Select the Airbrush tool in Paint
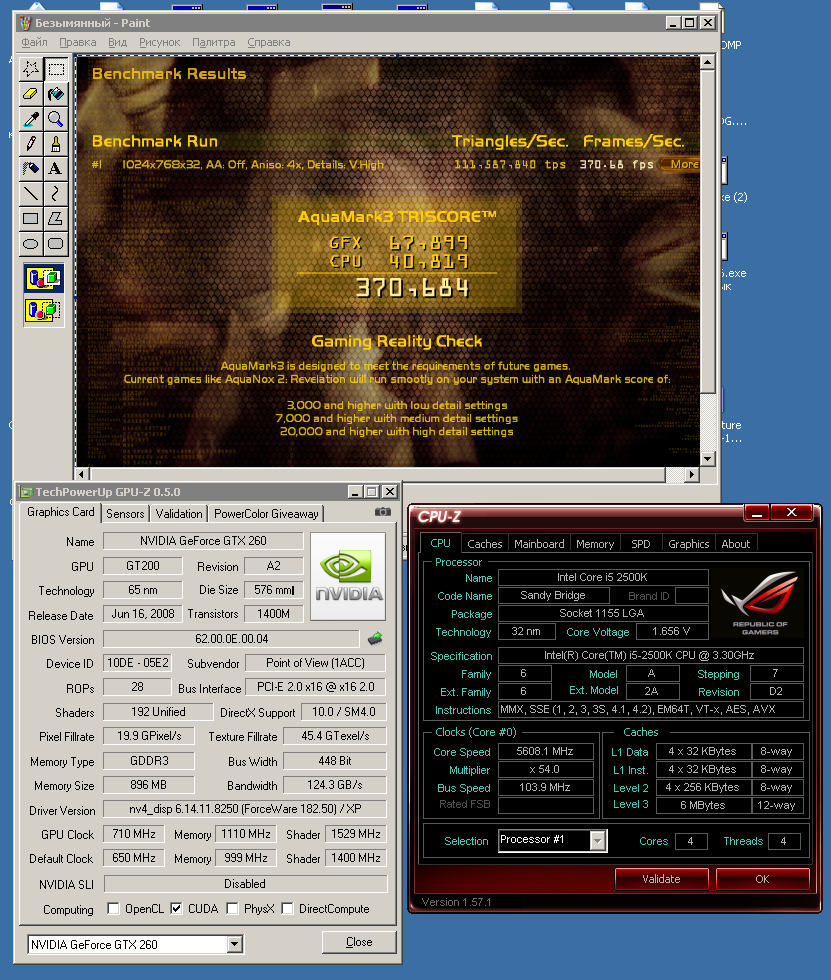 pos(31,169)
